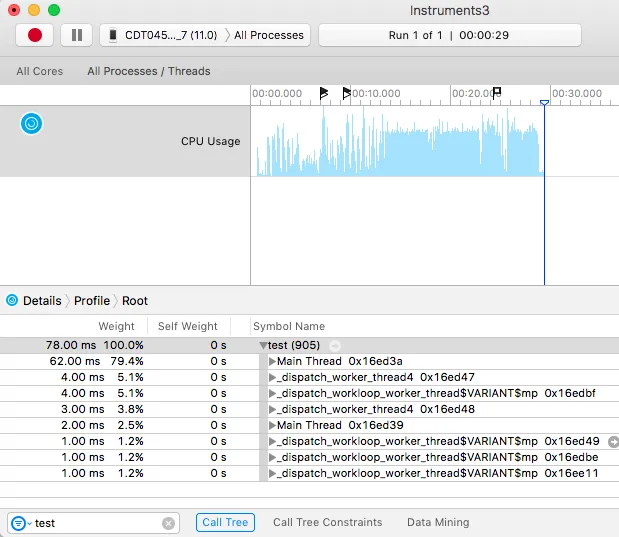The image size is (619, 537).
Task: Open the Root breadcrumb
Action: [135, 301]
